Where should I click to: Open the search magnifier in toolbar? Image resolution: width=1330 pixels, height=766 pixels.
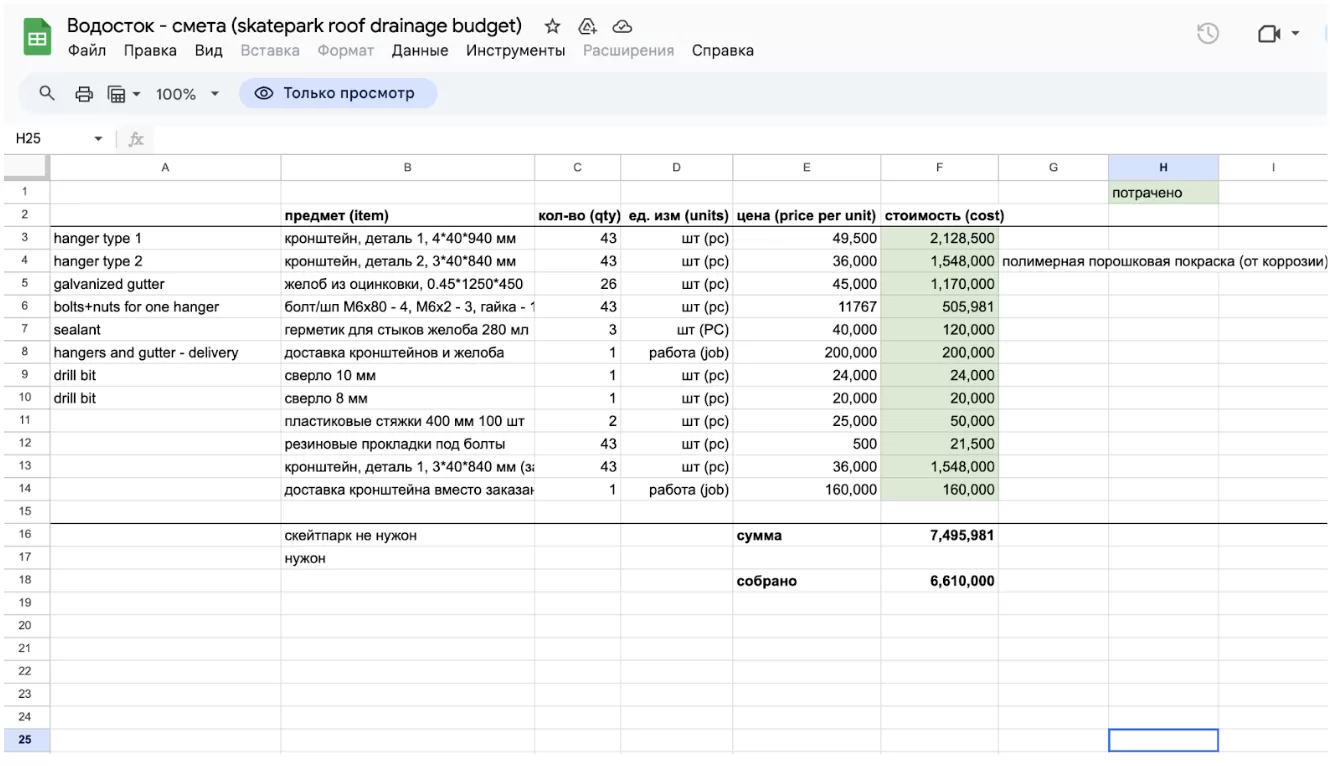(x=46, y=94)
